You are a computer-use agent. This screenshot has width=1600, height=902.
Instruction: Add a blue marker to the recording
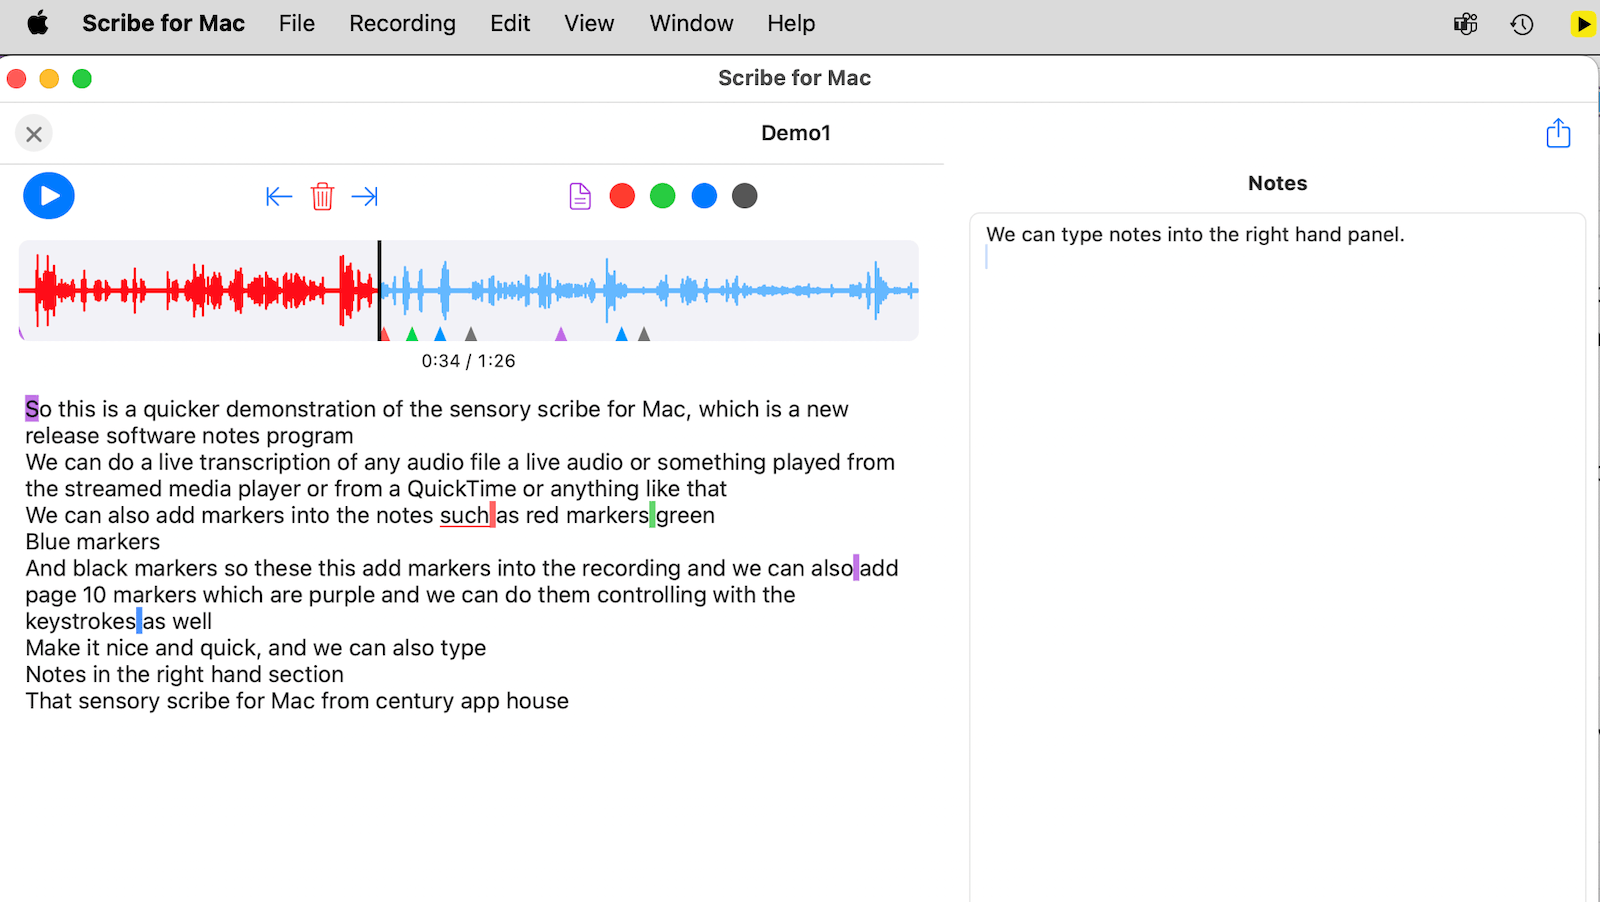[x=704, y=195]
